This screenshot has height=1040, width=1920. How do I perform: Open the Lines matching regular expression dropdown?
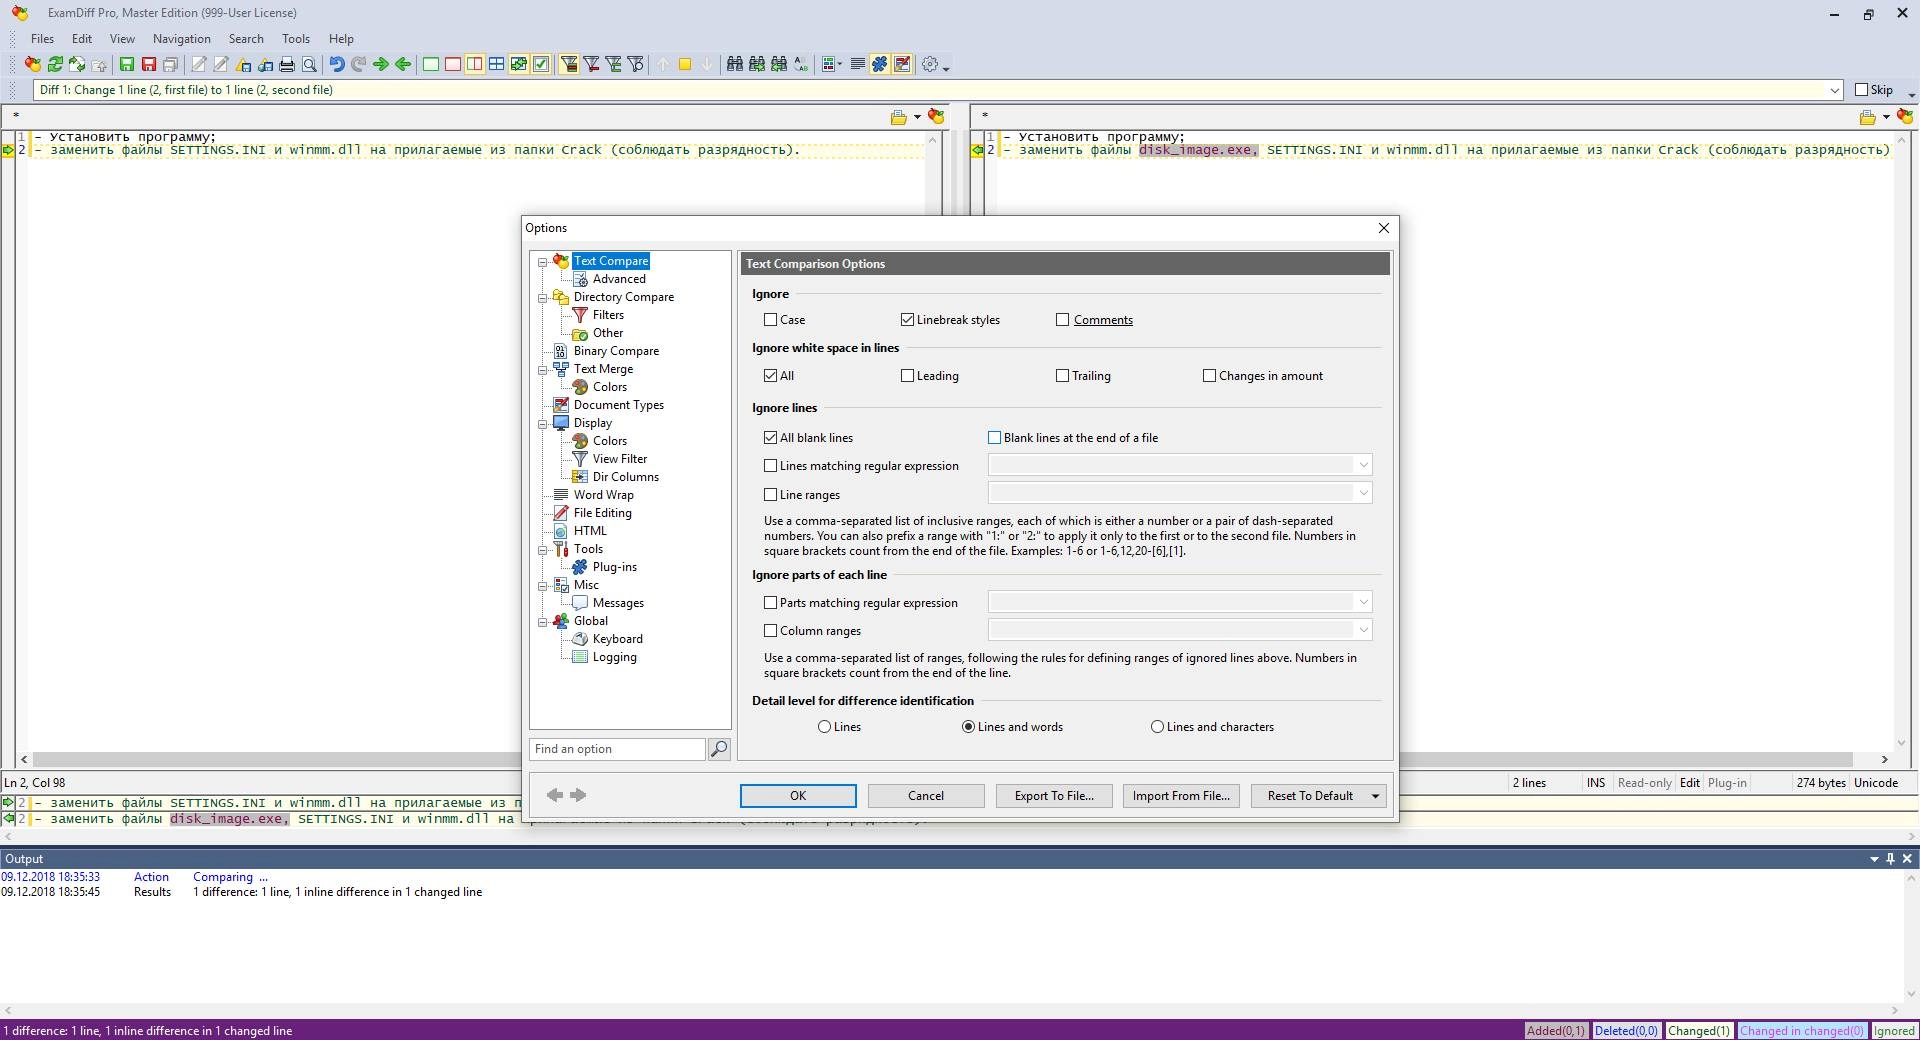(x=1362, y=465)
